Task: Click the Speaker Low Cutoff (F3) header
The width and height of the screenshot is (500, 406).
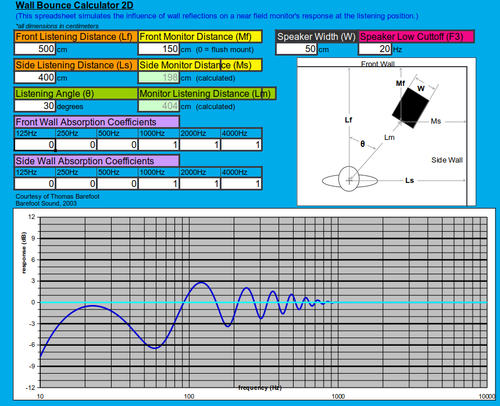Action: (416, 37)
